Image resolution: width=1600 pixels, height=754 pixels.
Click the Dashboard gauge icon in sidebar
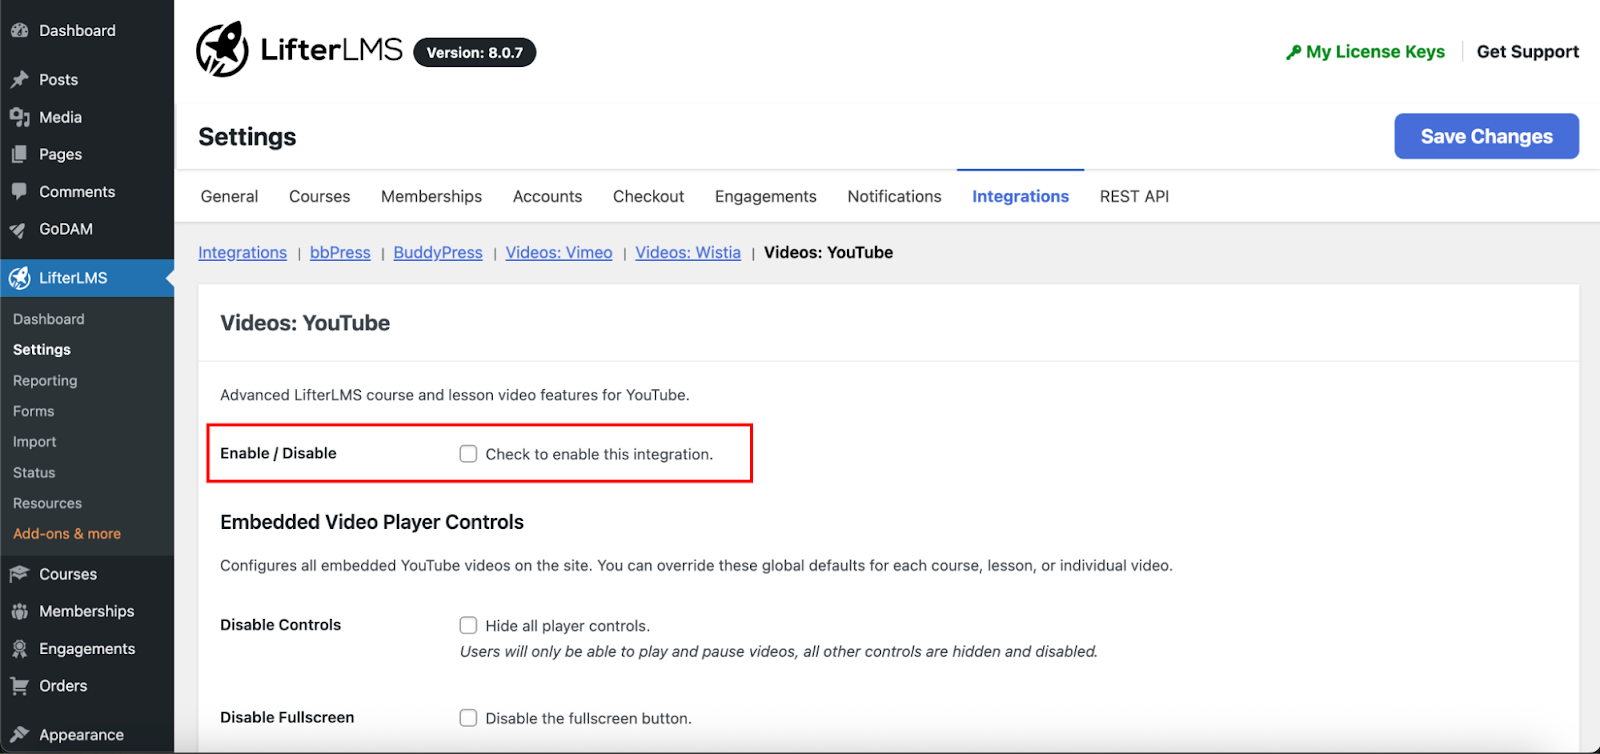point(19,31)
